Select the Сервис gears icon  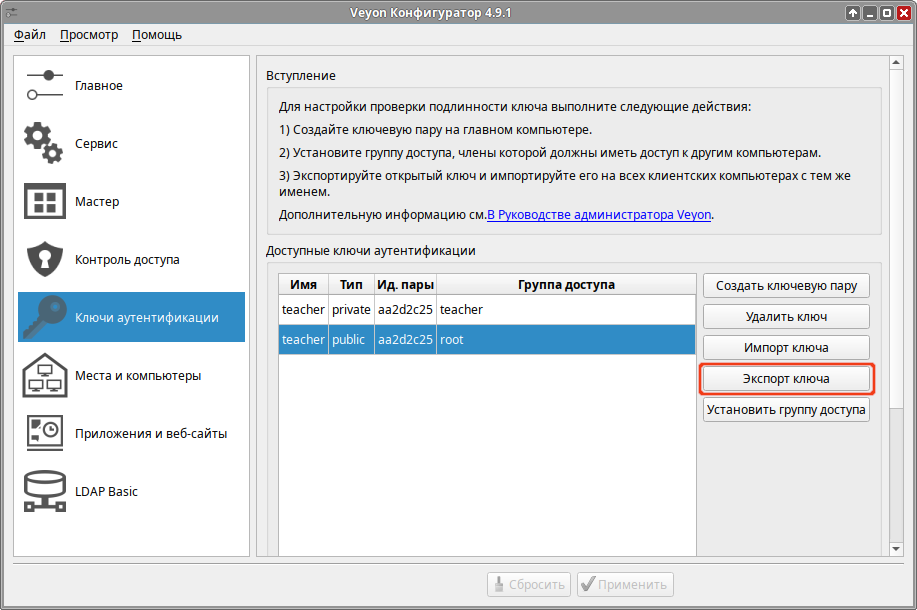point(43,143)
